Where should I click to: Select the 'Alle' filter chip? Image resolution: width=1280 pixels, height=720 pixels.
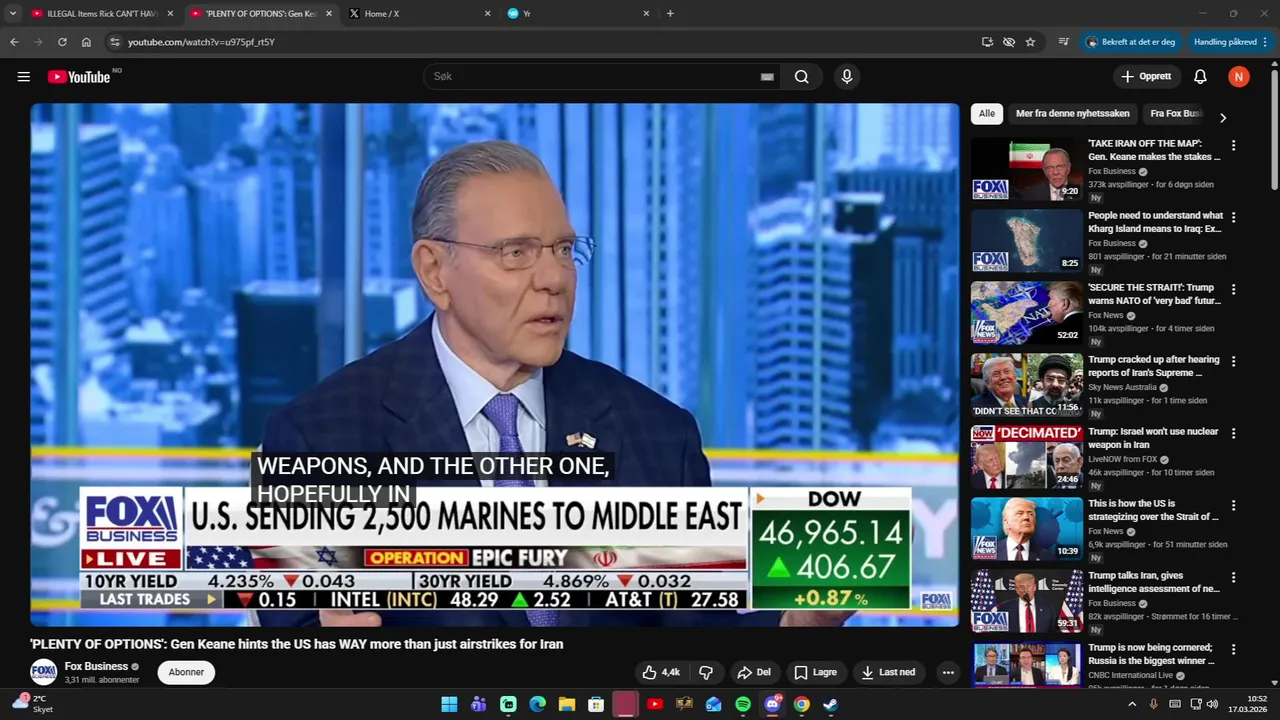[x=987, y=114]
